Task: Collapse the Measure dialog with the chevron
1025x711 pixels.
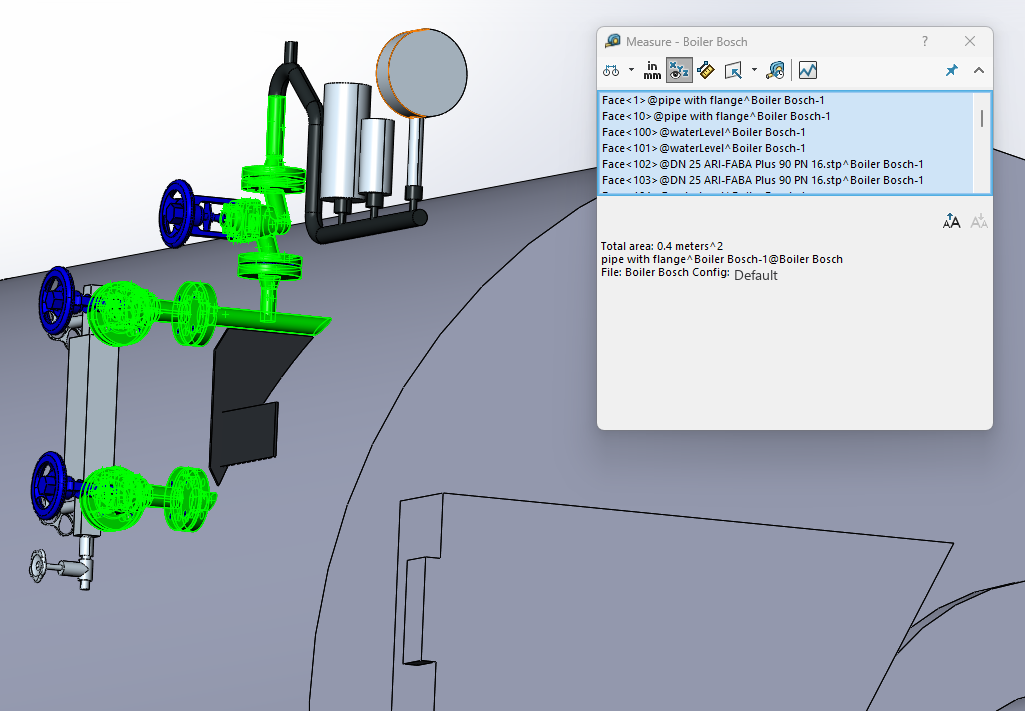Action: click(979, 70)
